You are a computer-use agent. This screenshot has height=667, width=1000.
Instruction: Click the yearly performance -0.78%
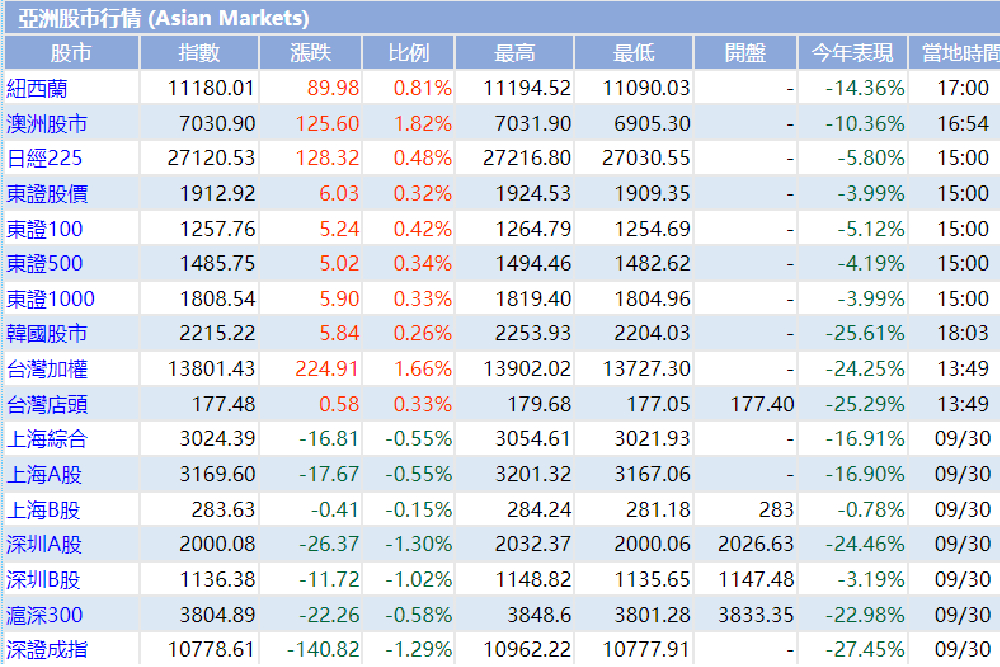871,509
